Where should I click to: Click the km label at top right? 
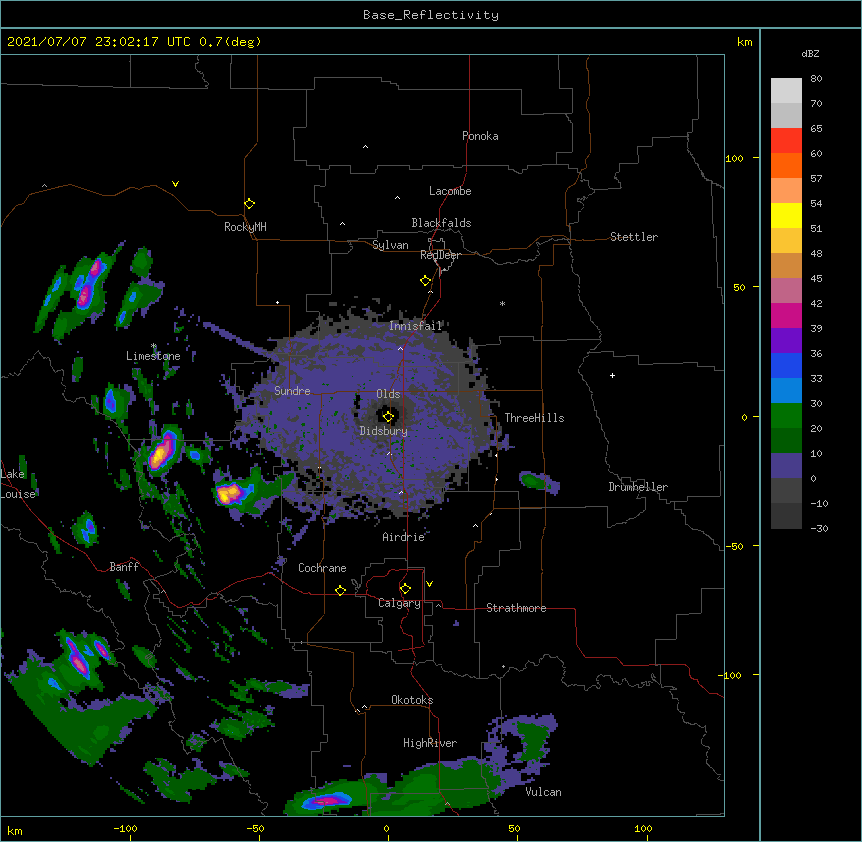[745, 42]
